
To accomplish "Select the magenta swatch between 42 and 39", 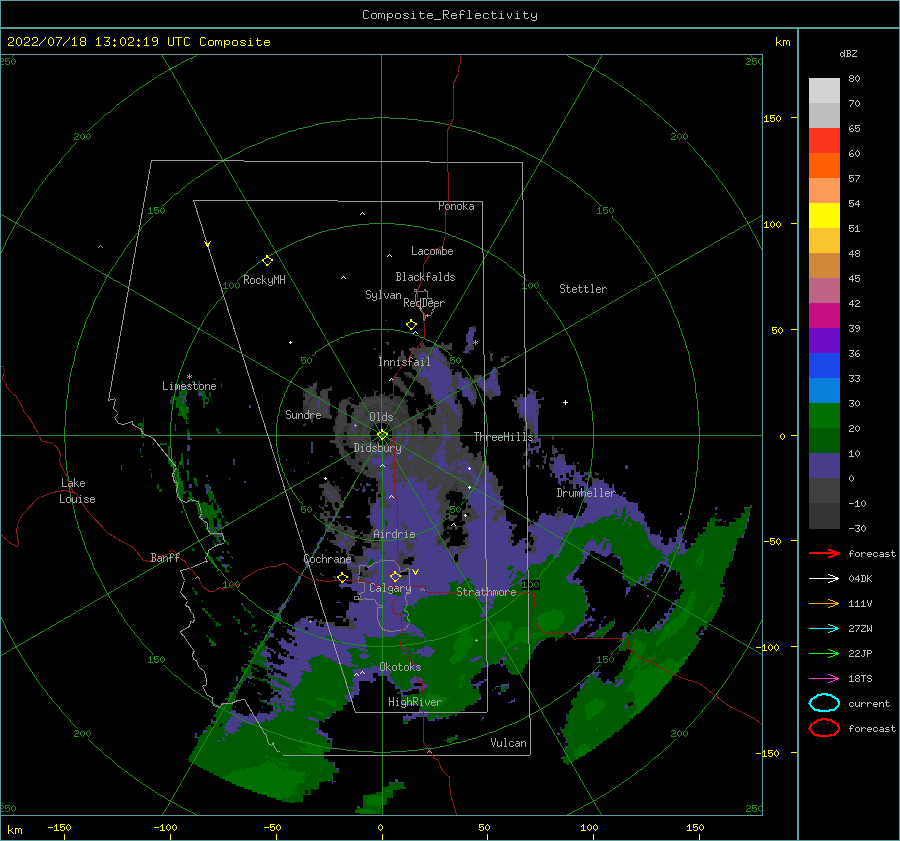I will click(x=824, y=316).
